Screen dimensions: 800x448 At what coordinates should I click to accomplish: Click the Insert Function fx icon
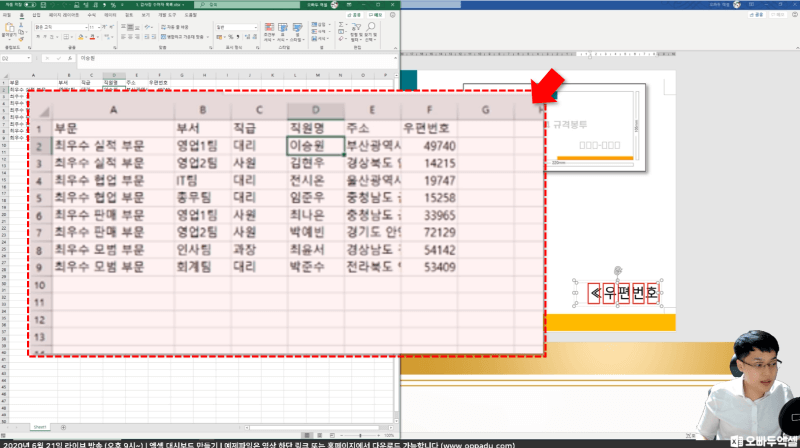click(69, 58)
